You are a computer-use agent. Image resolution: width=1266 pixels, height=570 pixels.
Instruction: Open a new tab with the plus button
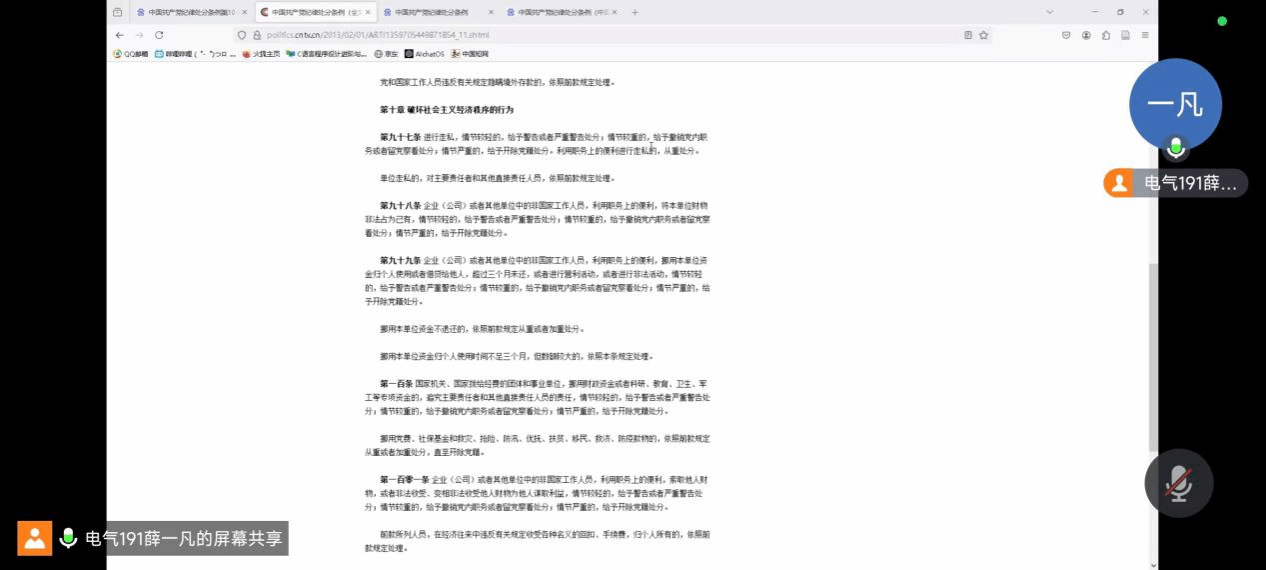click(635, 12)
